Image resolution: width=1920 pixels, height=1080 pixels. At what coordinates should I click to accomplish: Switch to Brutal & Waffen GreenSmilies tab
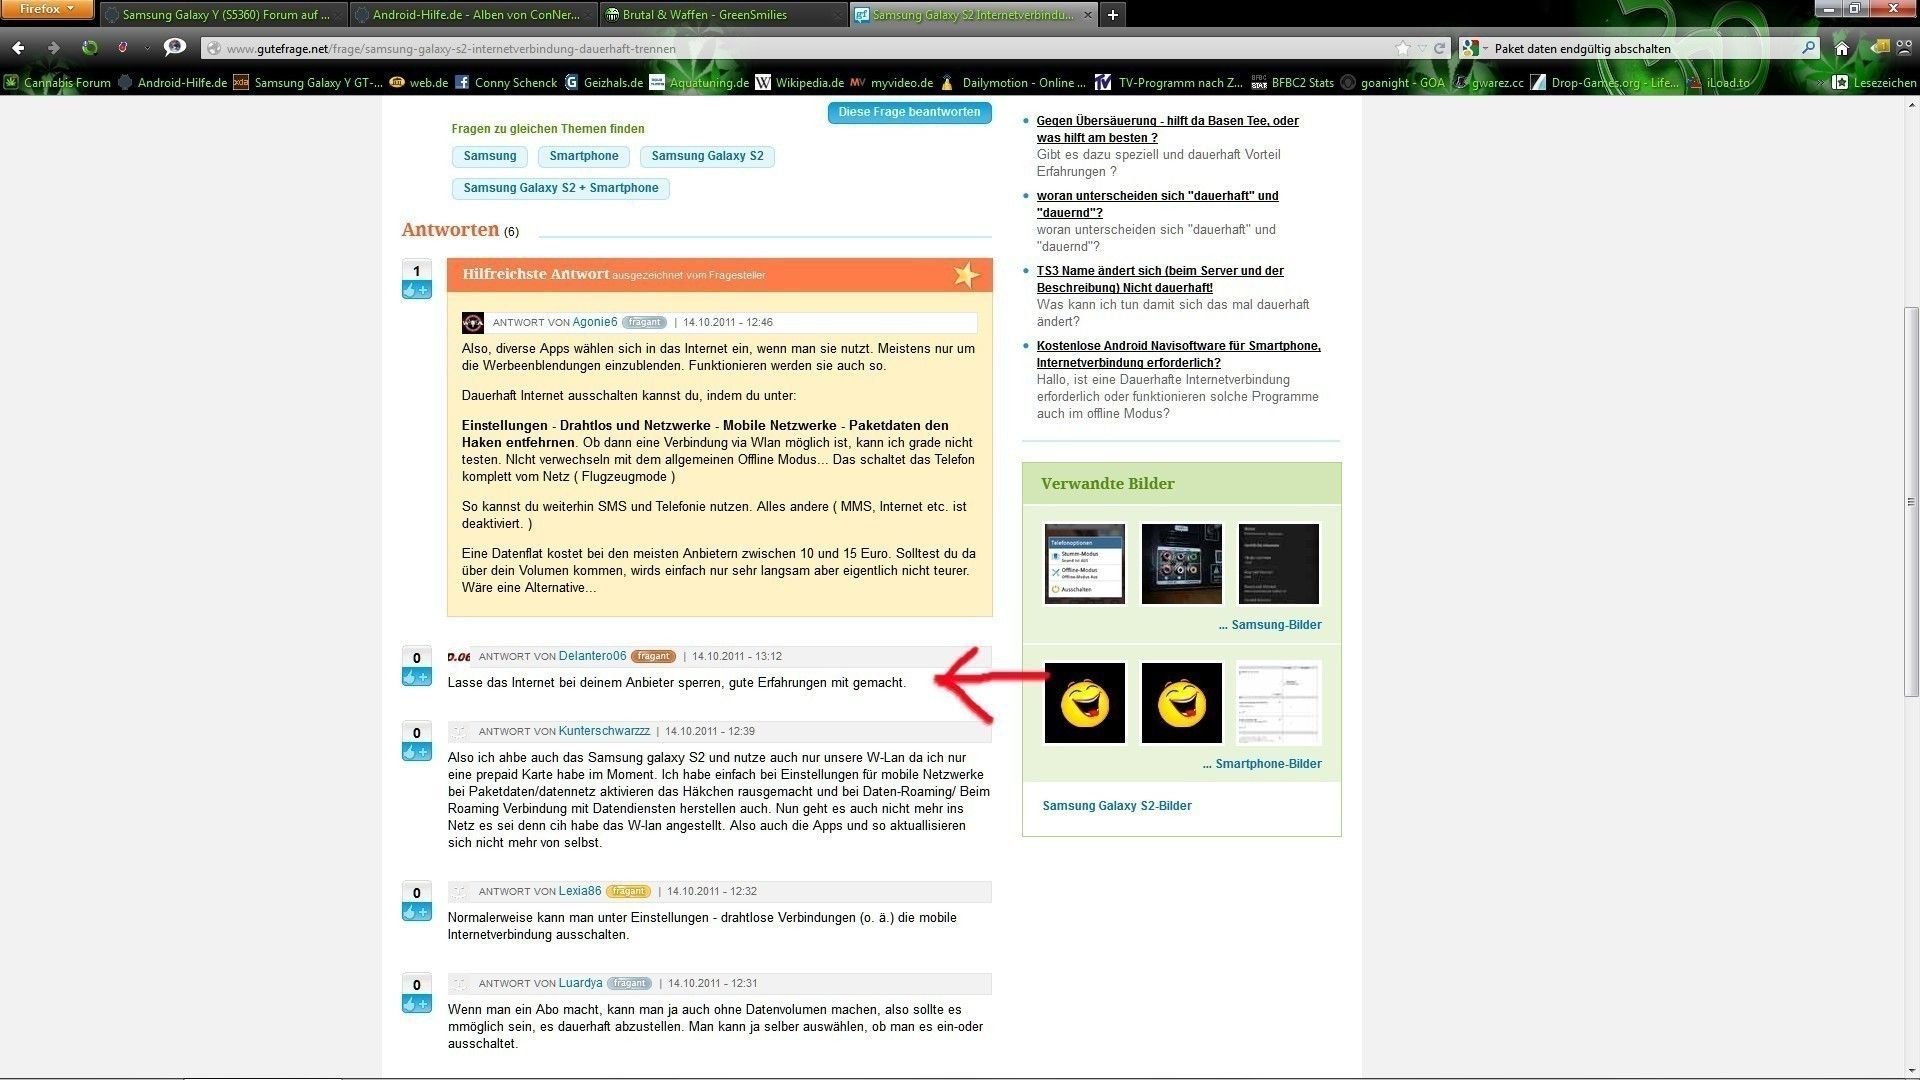pyautogui.click(x=723, y=15)
